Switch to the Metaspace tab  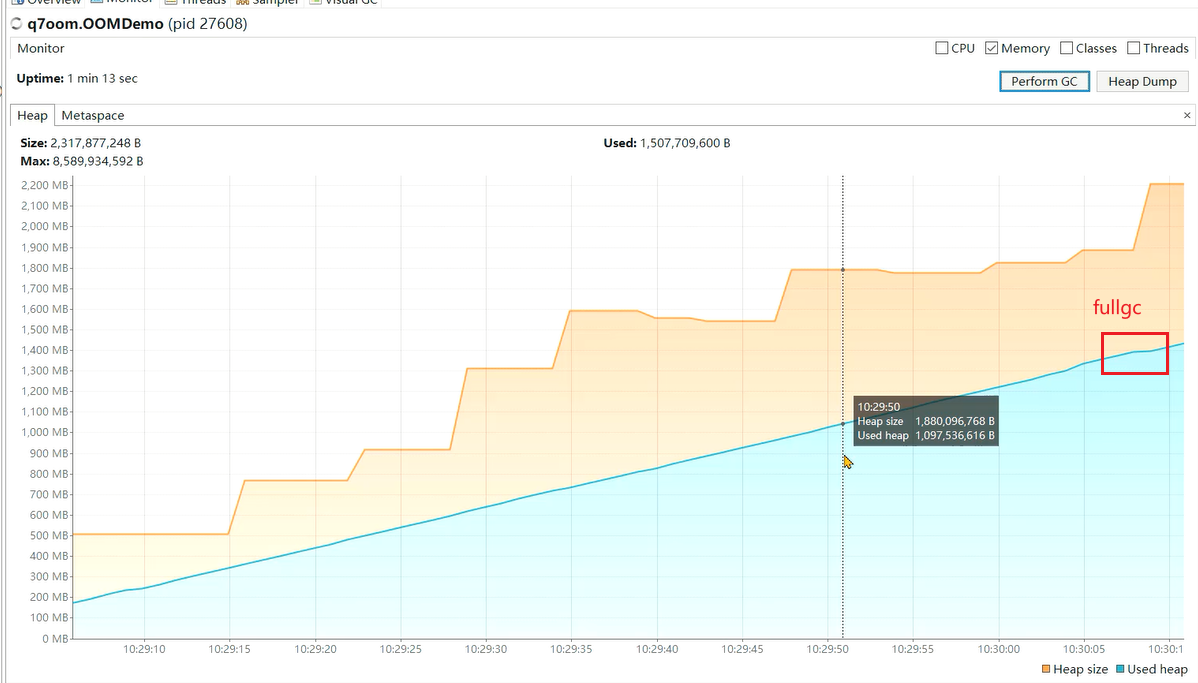pyautogui.click(x=93, y=116)
